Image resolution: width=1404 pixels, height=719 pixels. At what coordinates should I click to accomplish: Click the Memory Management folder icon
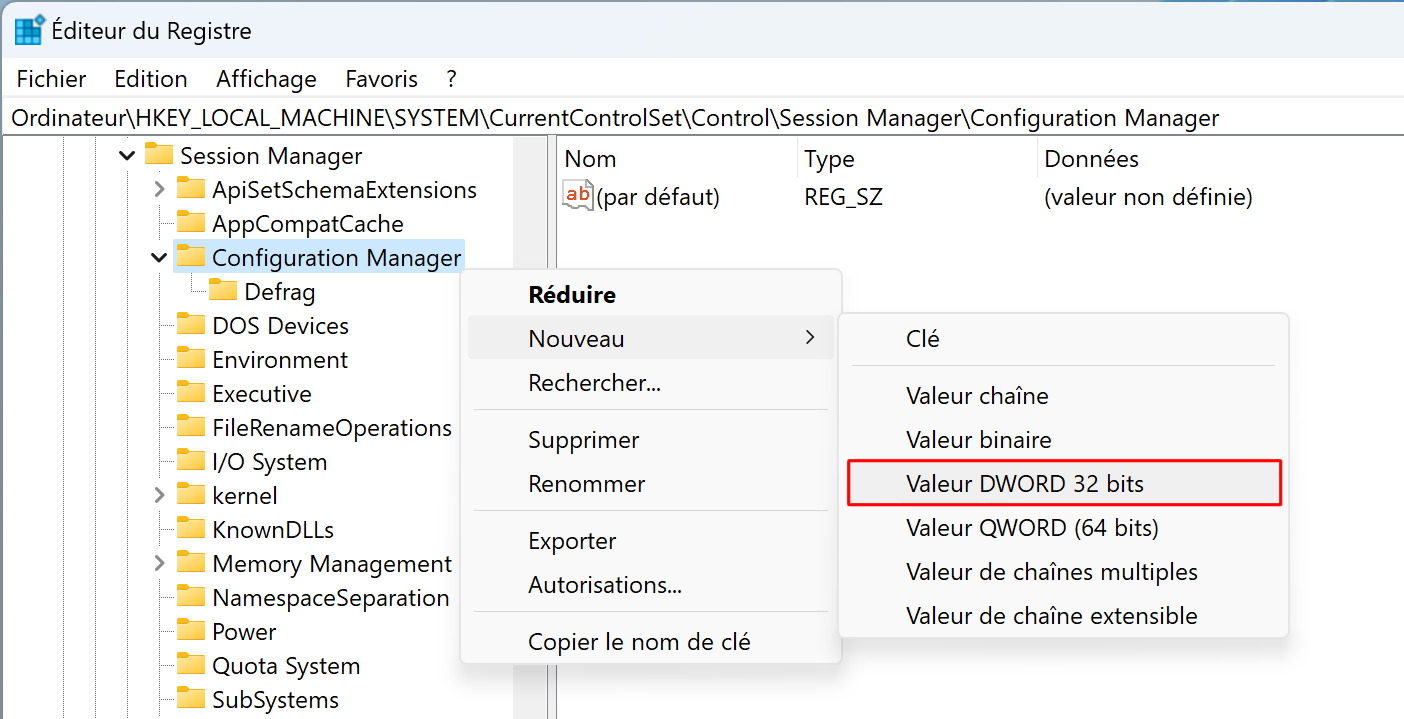pos(191,564)
